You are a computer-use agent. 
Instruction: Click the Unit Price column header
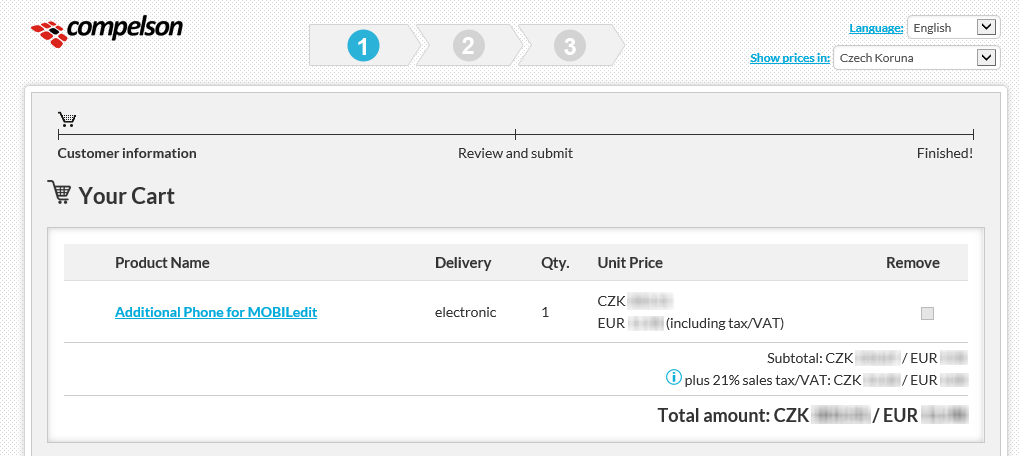[630, 263]
